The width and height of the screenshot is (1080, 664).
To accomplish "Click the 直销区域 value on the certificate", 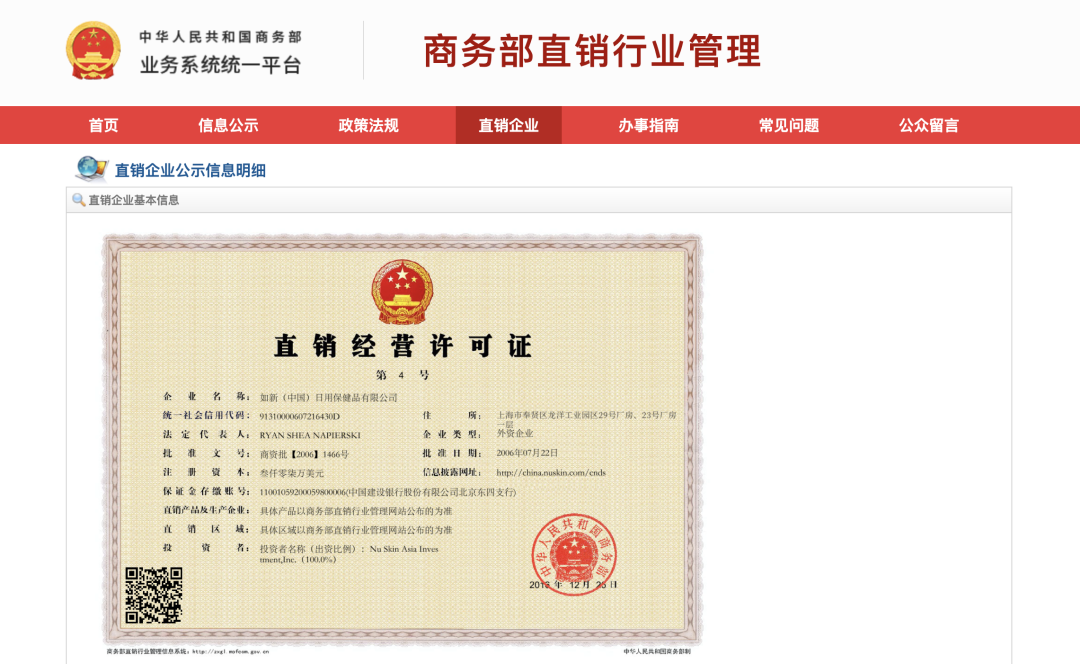I will [x=356, y=530].
